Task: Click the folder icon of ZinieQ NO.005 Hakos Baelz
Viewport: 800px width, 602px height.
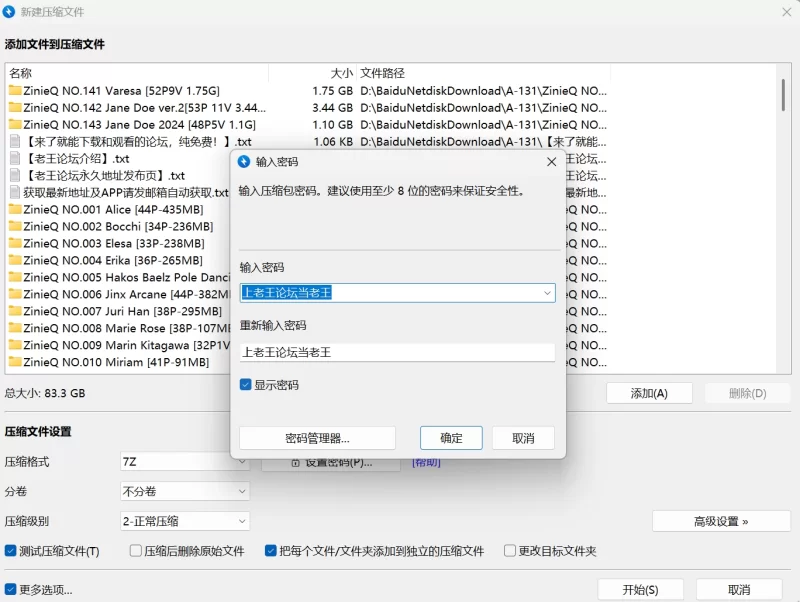Action: (x=15, y=277)
